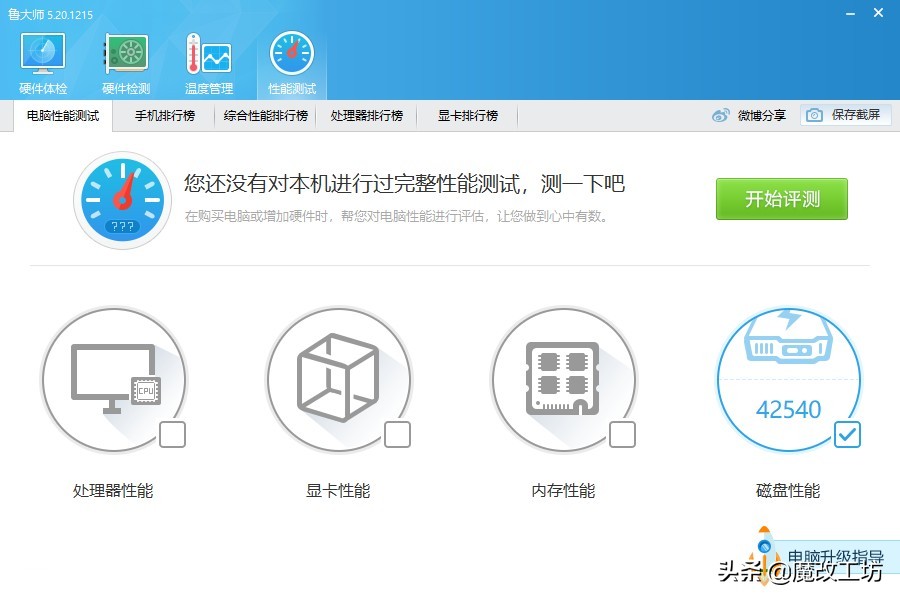
Task: Switch to the 显卡排行榜 tab
Action: [x=468, y=116]
